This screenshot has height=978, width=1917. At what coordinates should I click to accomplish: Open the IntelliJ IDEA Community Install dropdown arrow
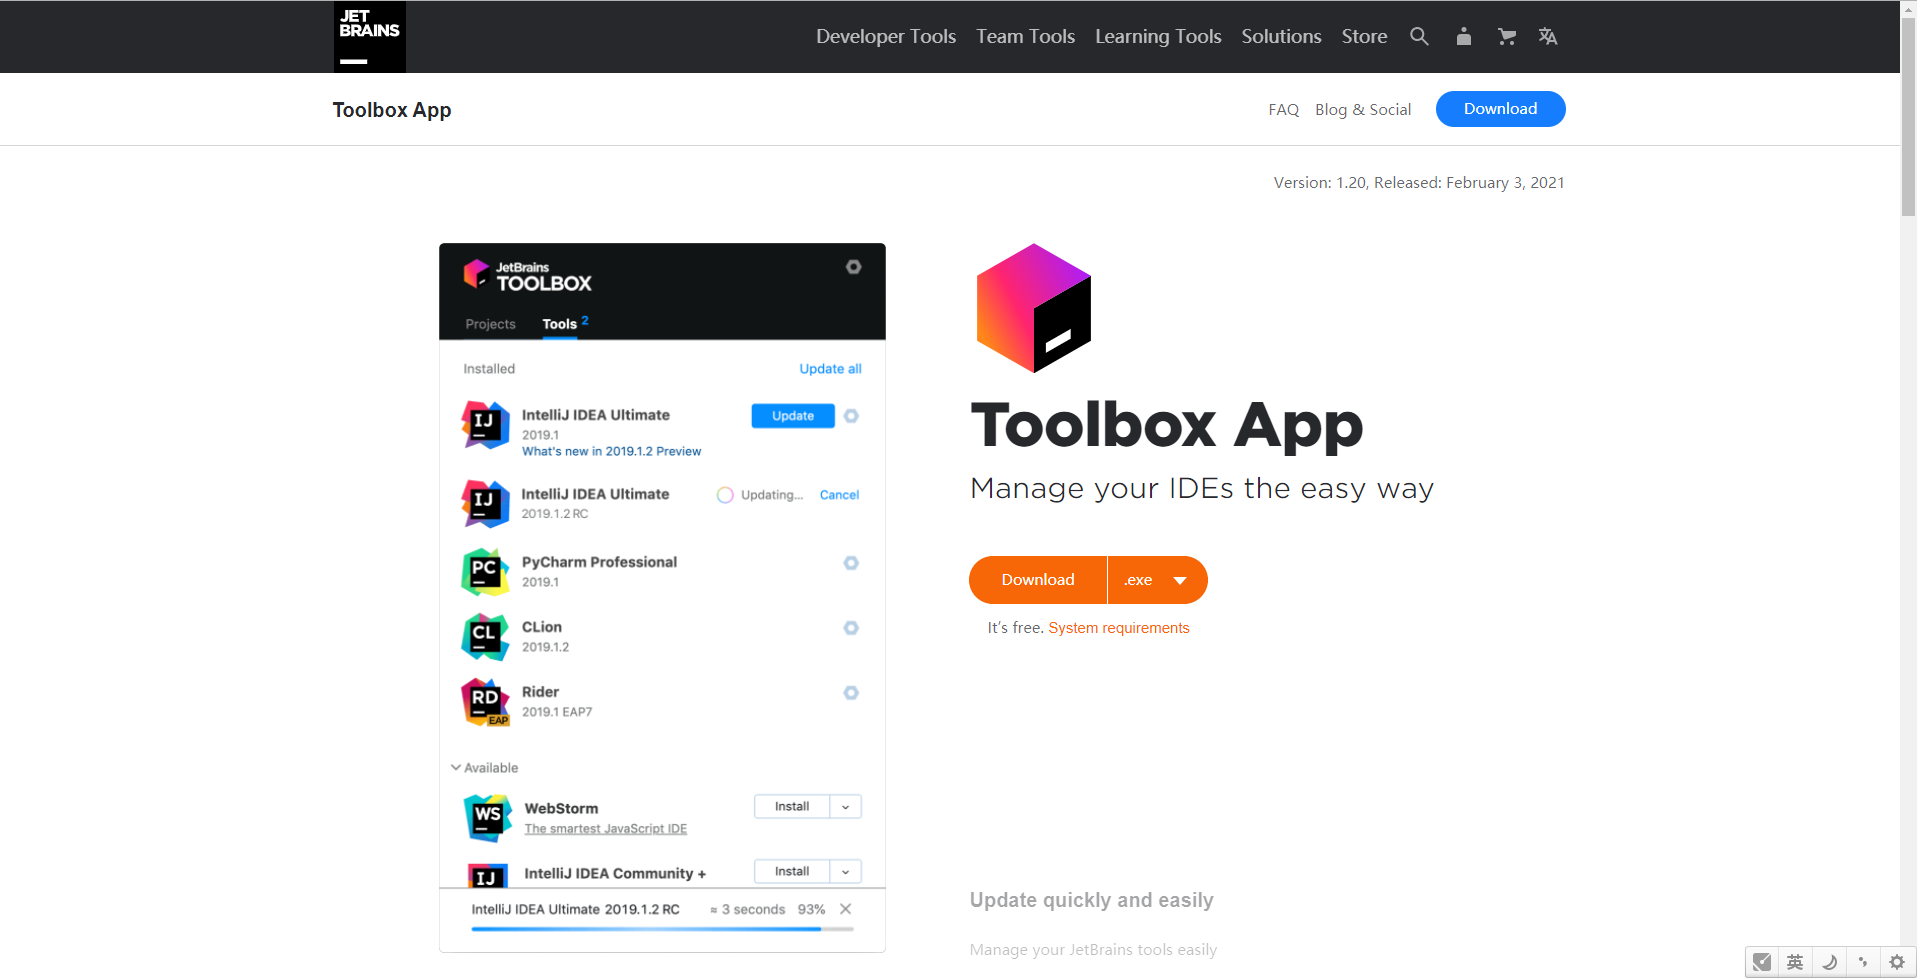(x=846, y=872)
